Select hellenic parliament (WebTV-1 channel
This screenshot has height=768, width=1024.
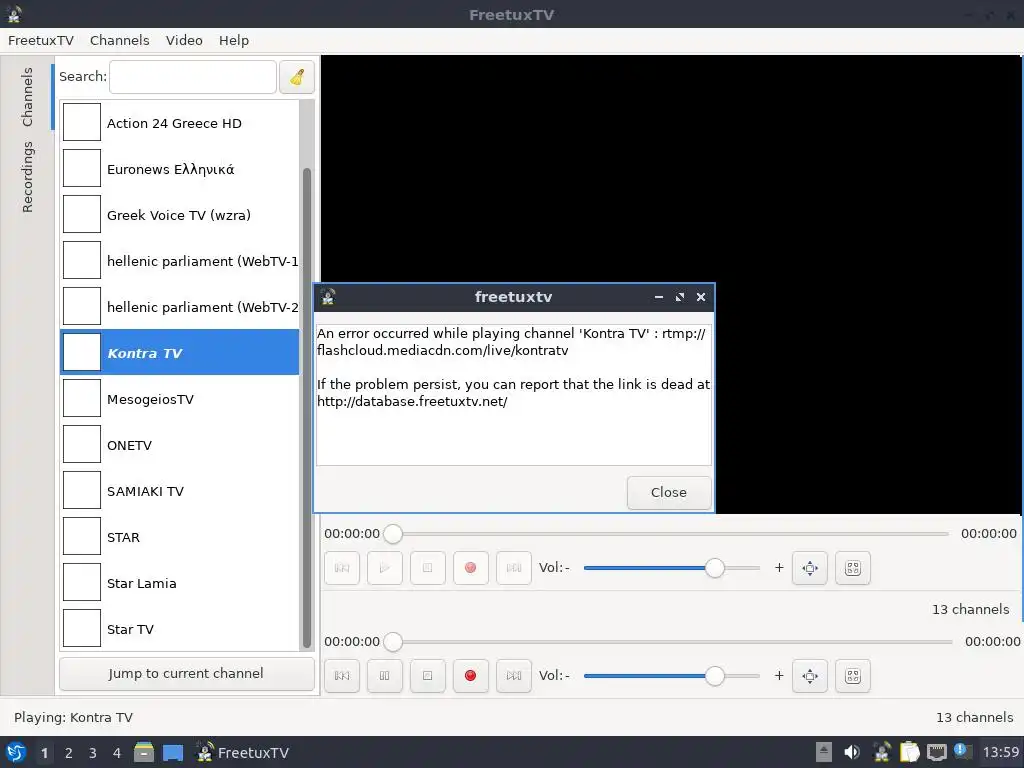coord(180,261)
